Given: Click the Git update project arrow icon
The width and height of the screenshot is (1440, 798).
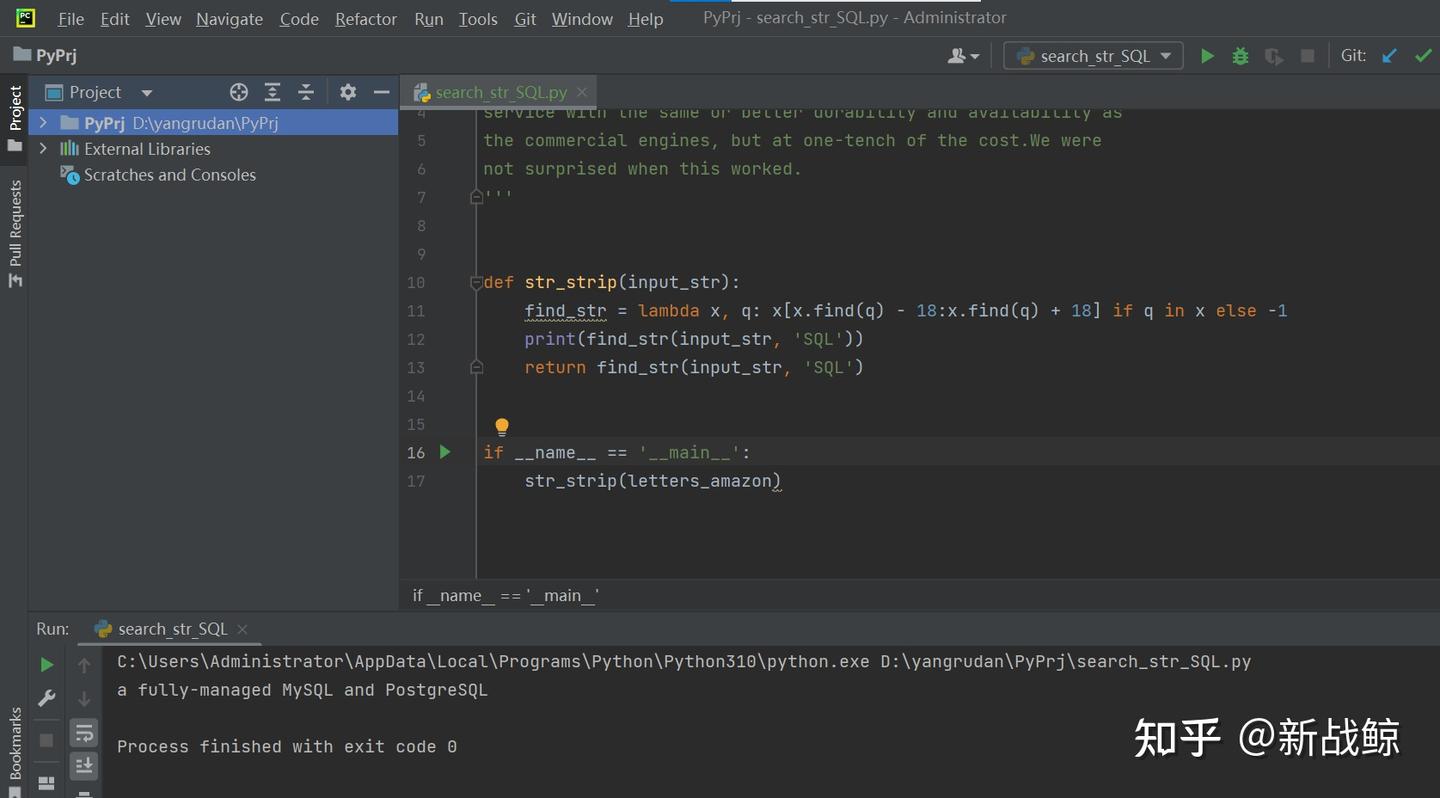Looking at the screenshot, I should click(x=1389, y=56).
